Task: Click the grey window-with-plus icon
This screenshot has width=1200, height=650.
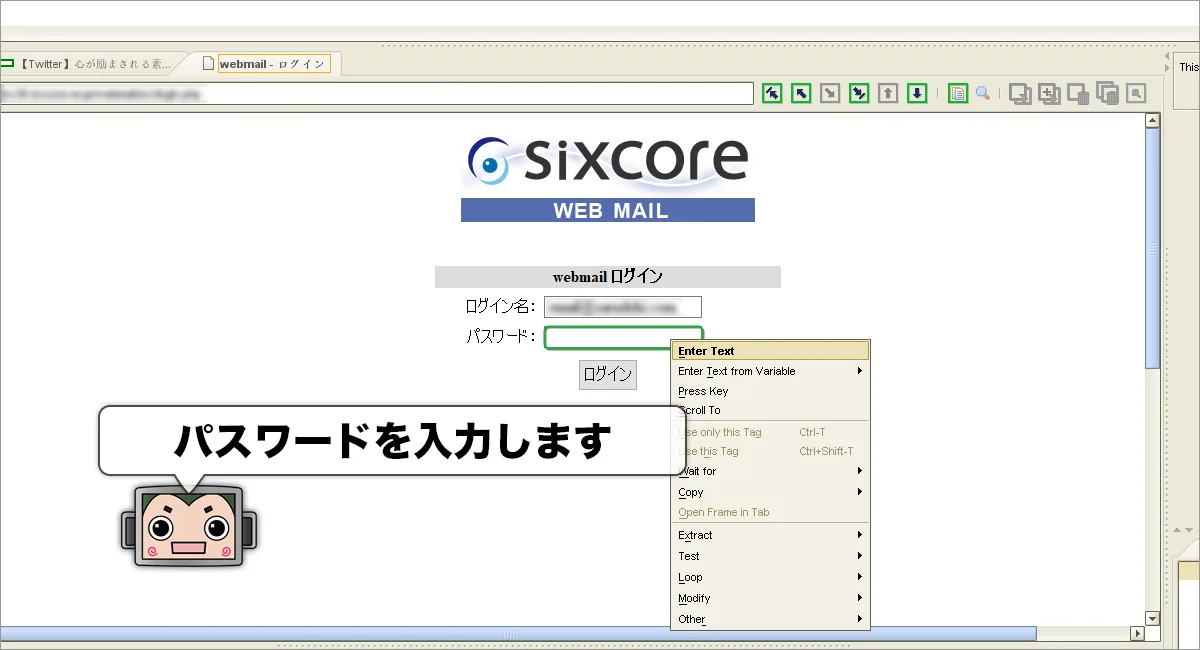Action: pyautogui.click(x=1049, y=94)
